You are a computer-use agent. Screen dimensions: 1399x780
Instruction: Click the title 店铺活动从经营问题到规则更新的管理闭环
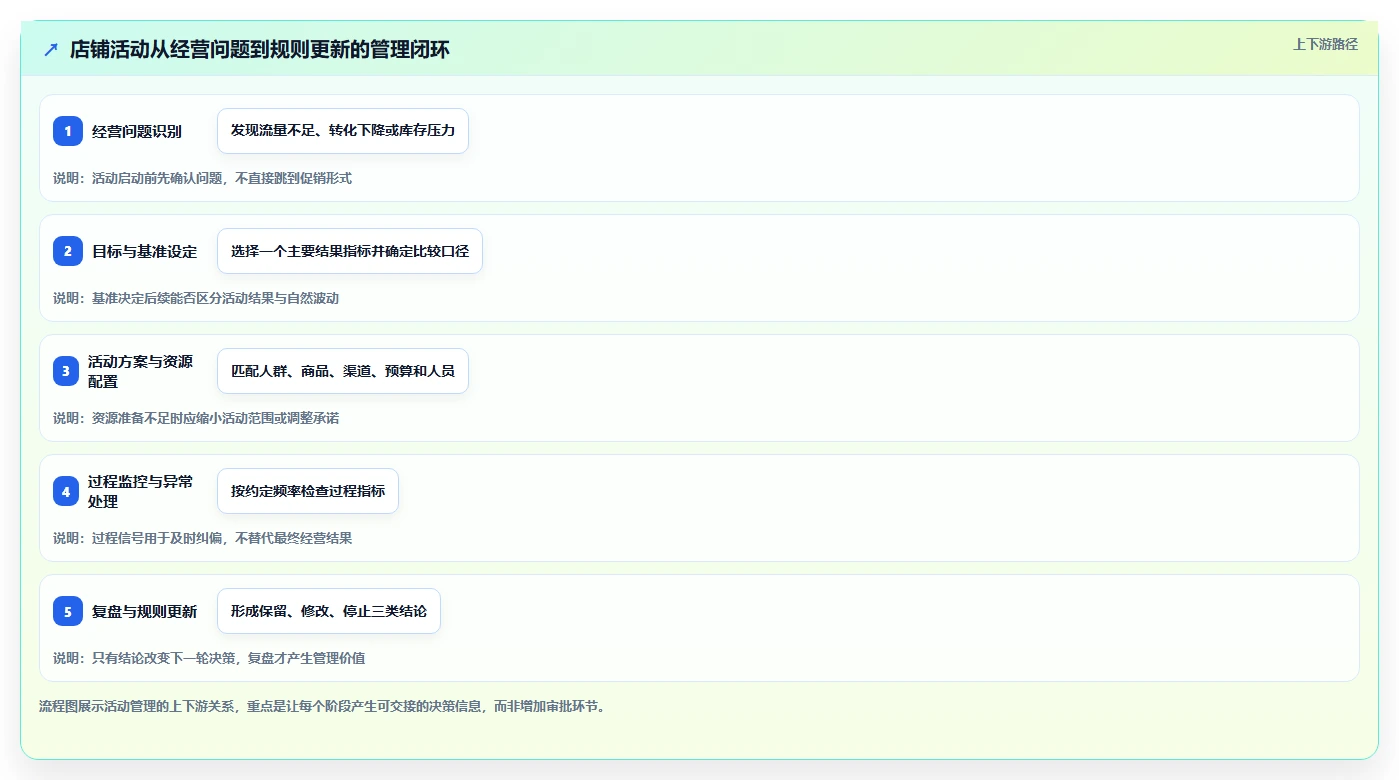(x=260, y=49)
